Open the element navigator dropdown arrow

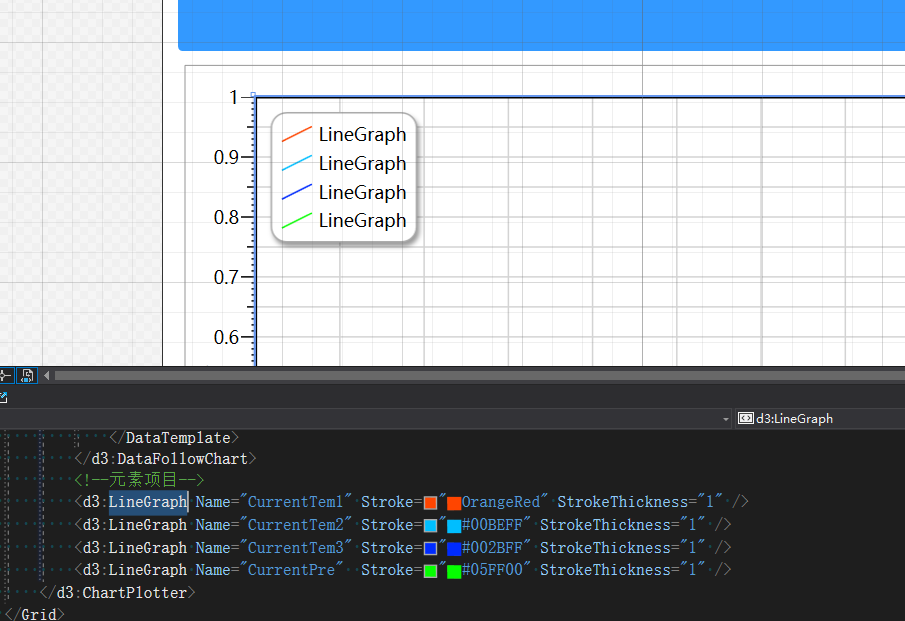(725, 418)
